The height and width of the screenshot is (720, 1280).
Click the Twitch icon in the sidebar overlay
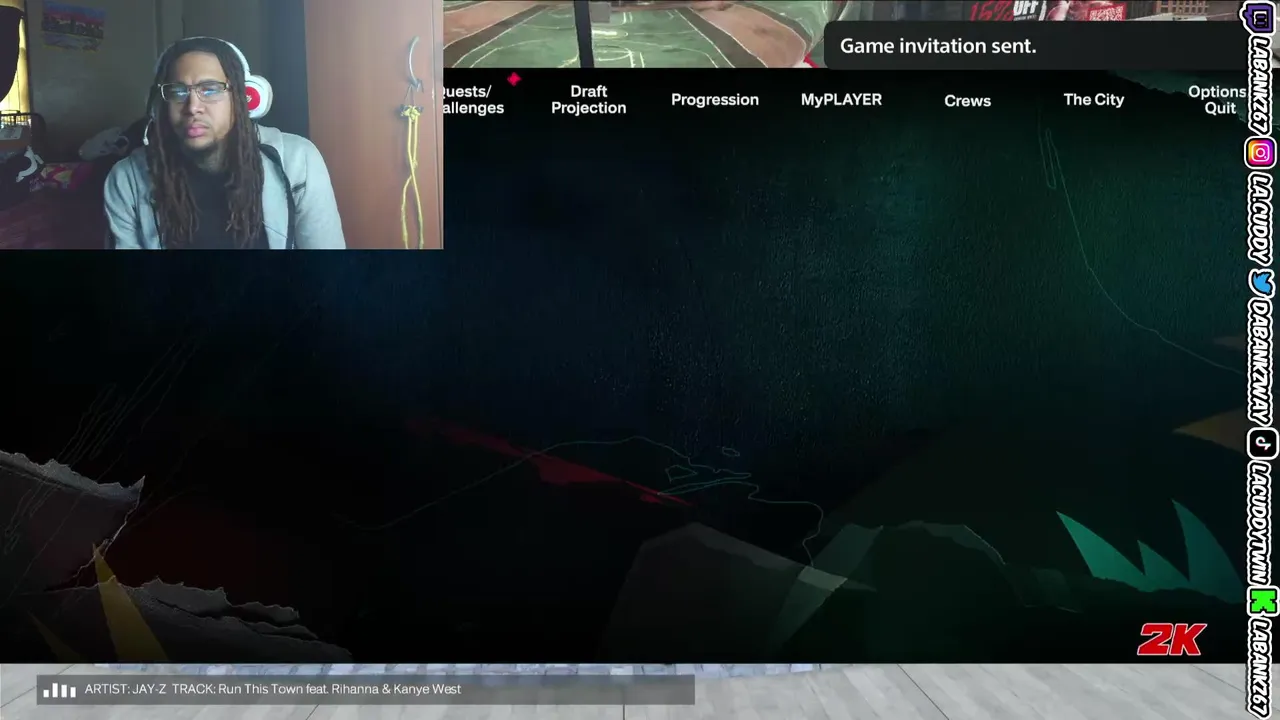point(1260,17)
